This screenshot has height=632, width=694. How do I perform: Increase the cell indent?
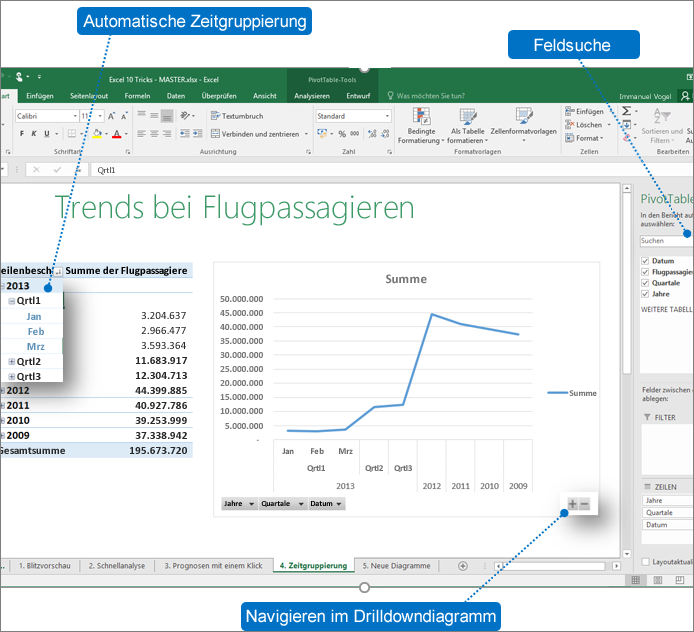pos(197,133)
